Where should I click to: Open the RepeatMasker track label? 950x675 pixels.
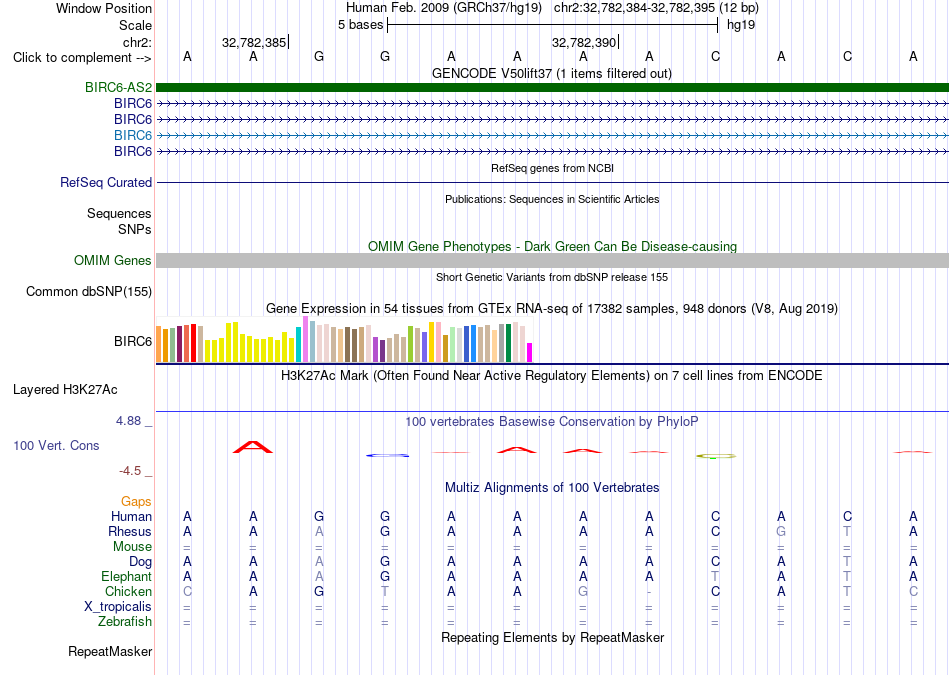110,652
